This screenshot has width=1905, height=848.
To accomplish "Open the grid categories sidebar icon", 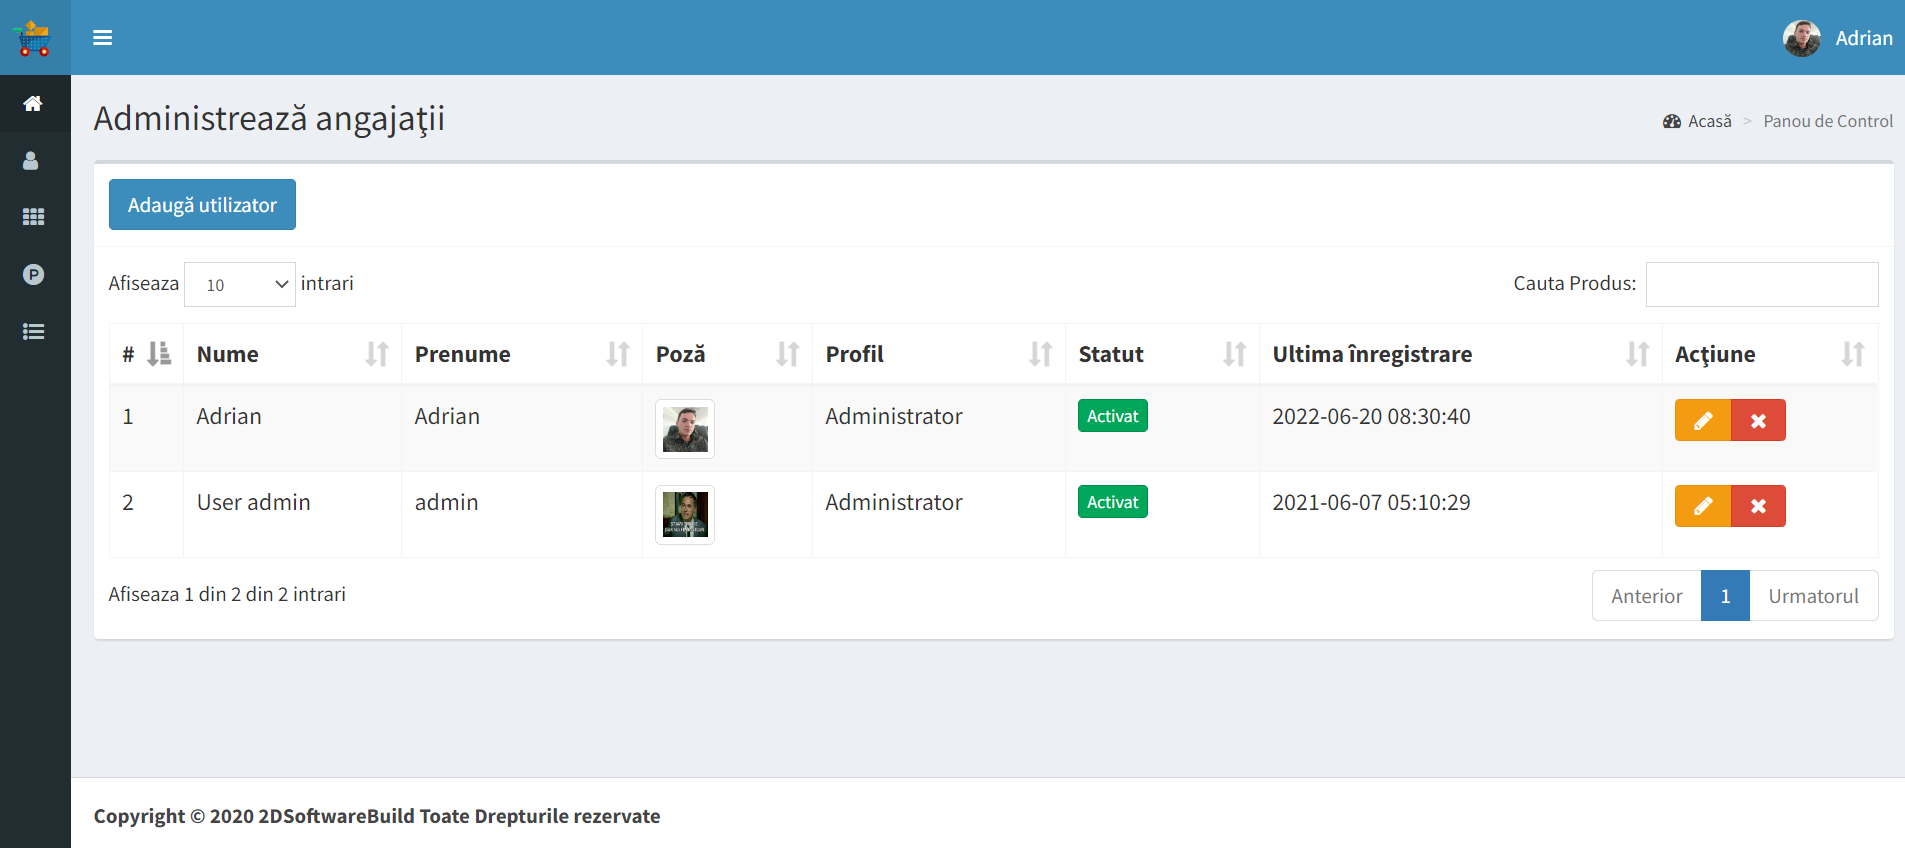I will 33,217.
